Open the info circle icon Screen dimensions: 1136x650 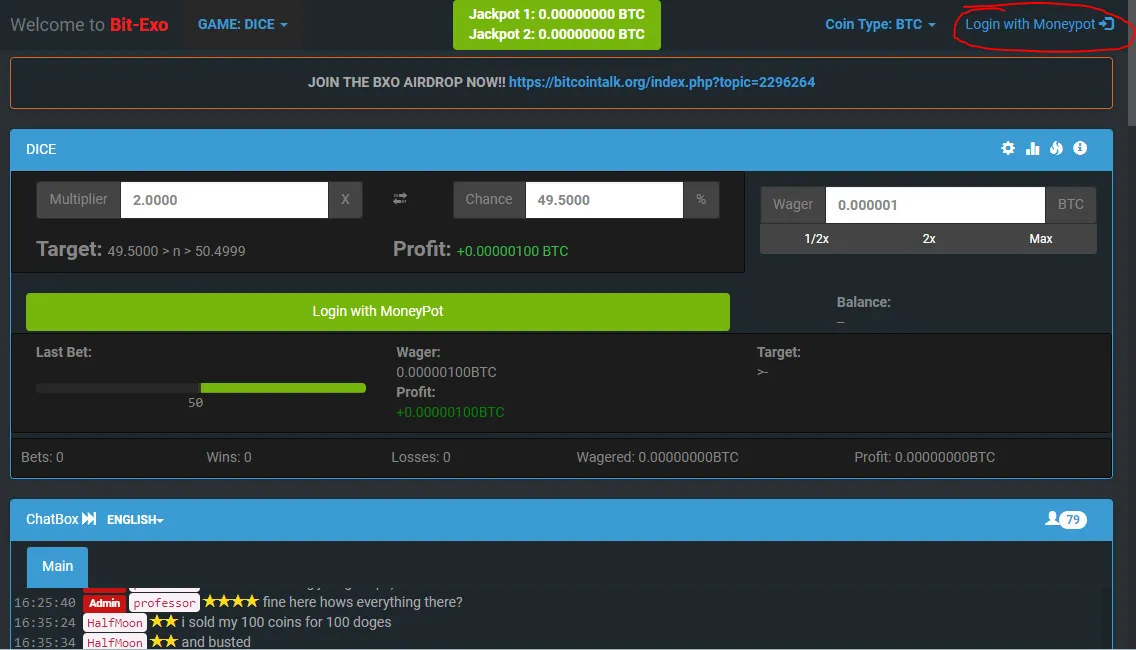(x=1080, y=148)
